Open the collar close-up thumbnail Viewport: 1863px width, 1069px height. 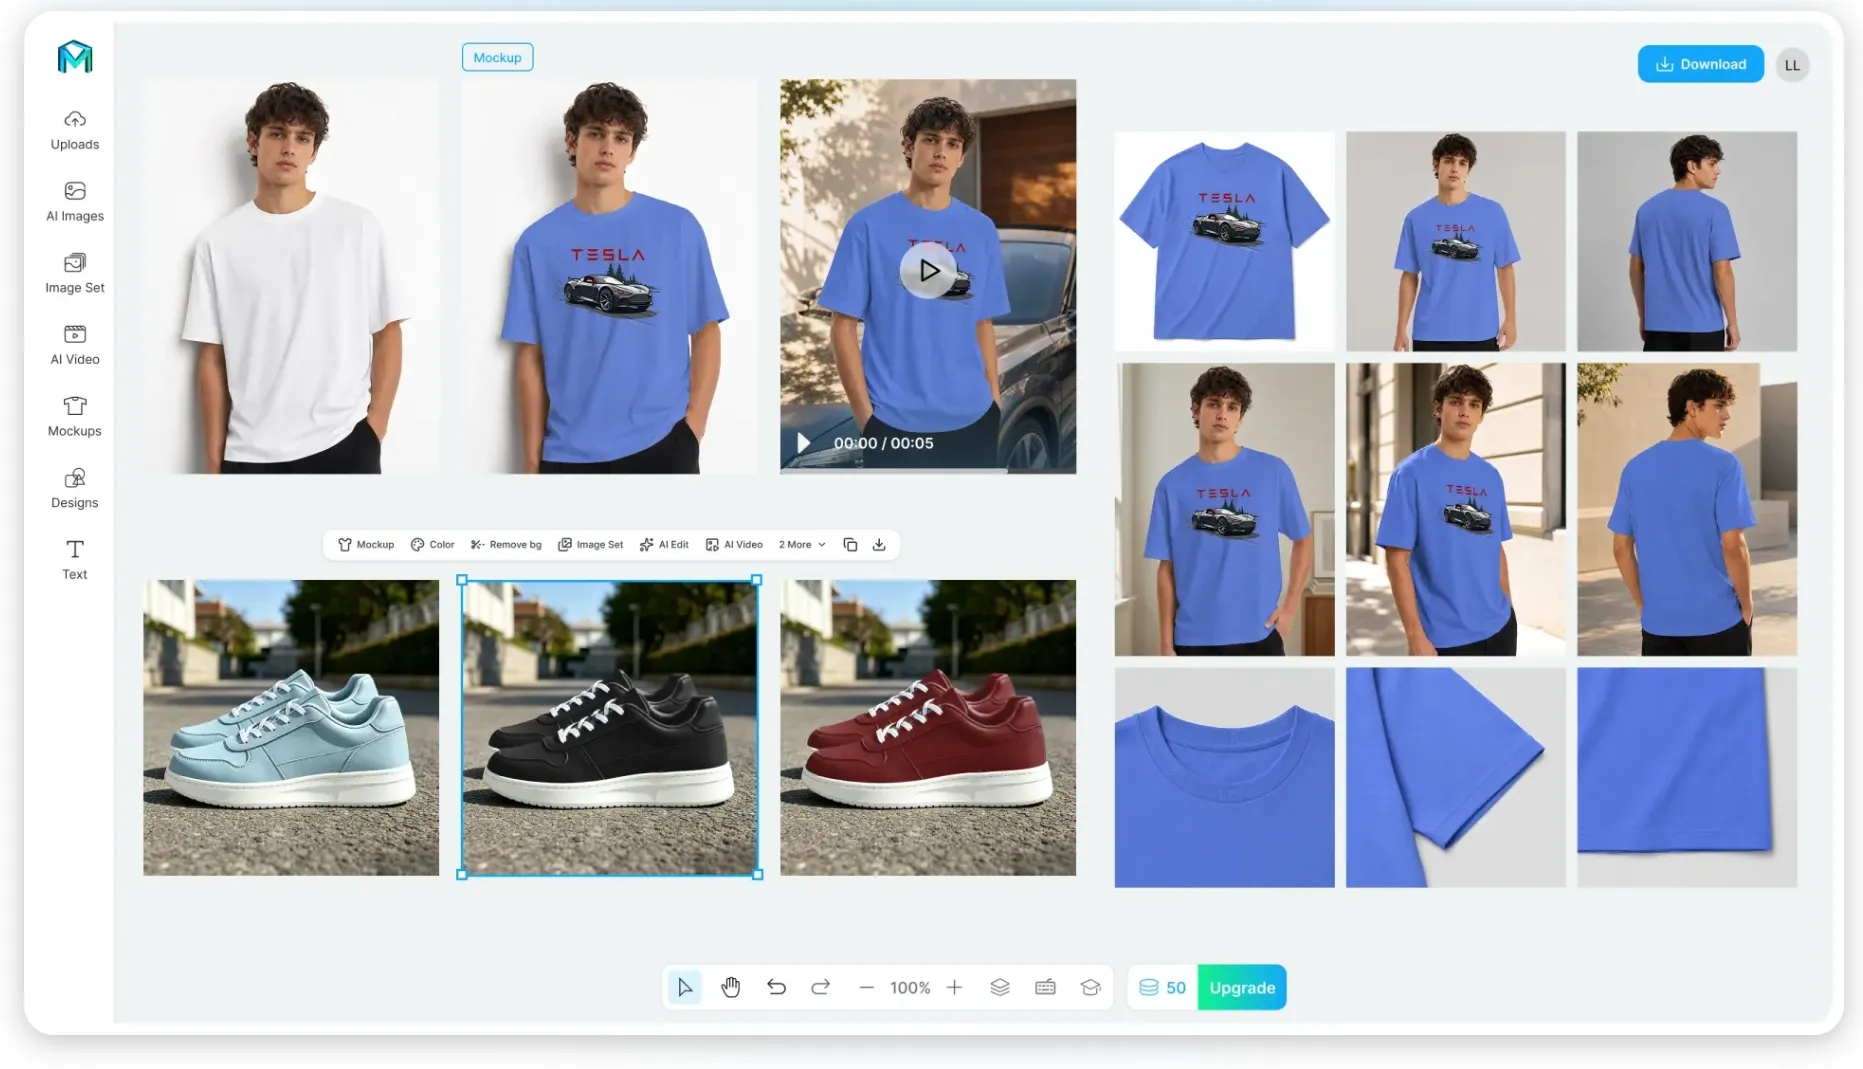(x=1224, y=777)
